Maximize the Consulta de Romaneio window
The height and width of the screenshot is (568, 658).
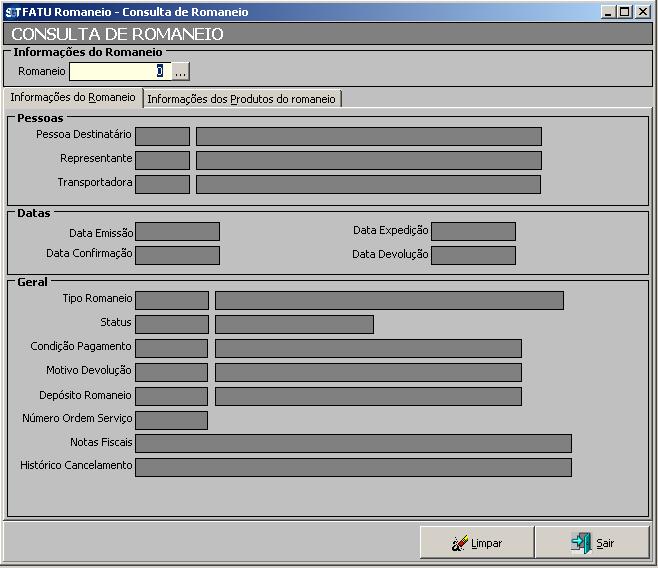[x=625, y=12]
